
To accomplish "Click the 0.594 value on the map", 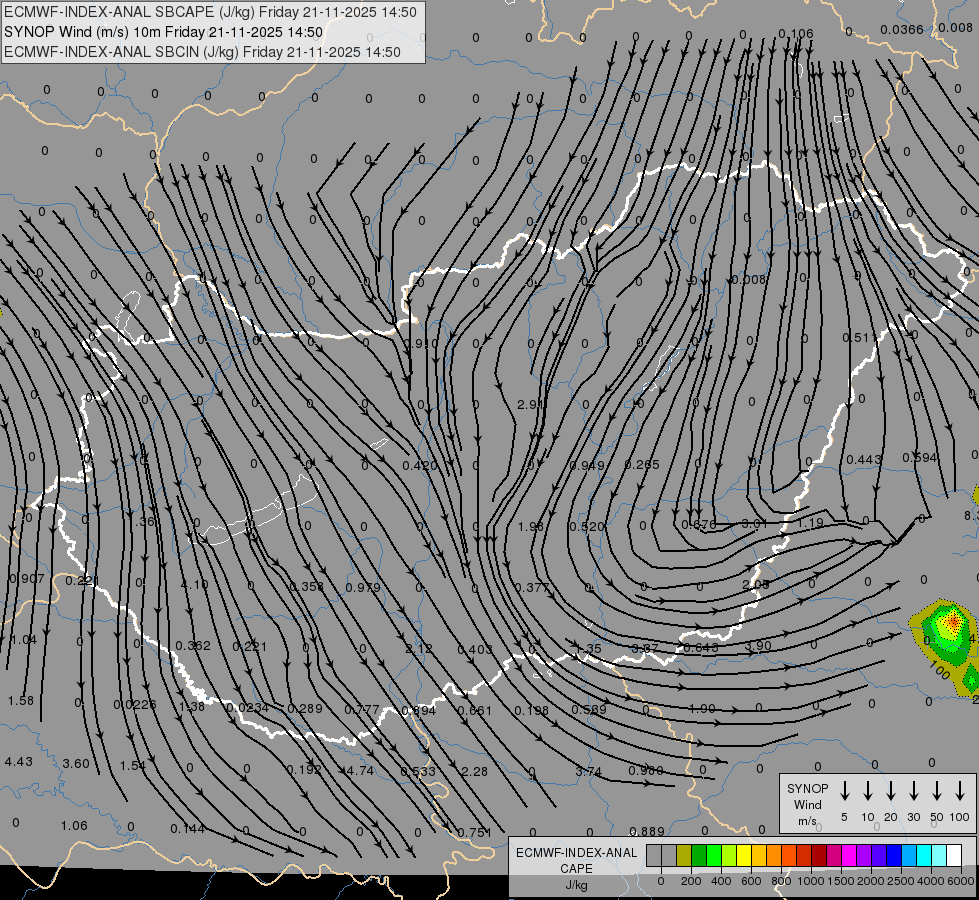I will (x=920, y=458).
